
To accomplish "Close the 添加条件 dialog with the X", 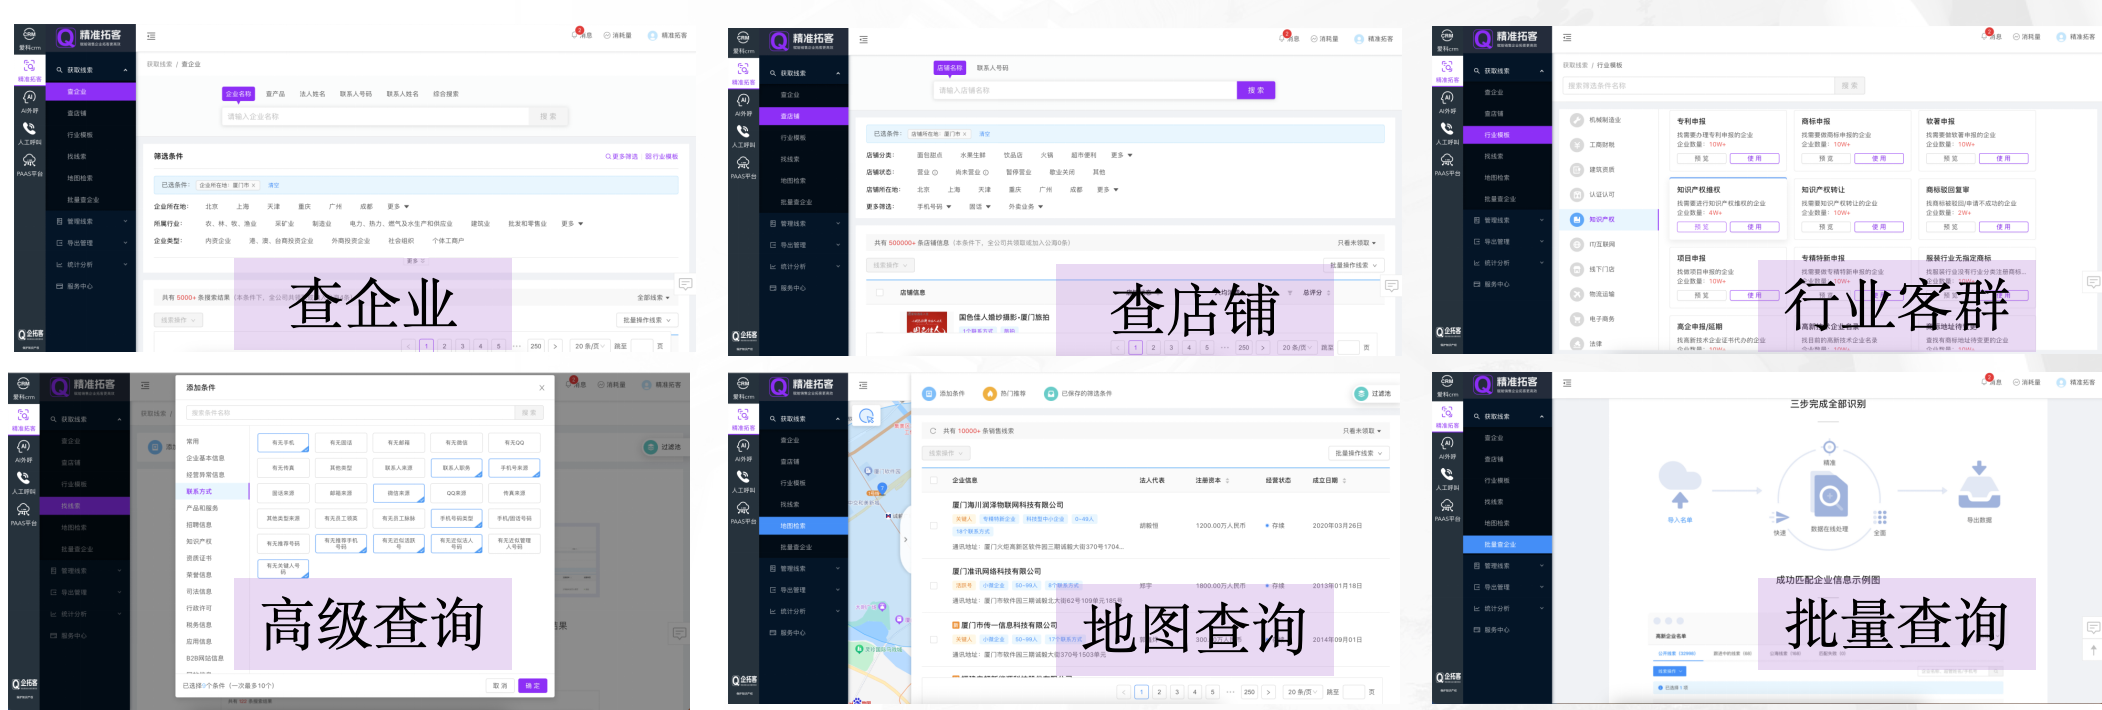I will coord(542,388).
